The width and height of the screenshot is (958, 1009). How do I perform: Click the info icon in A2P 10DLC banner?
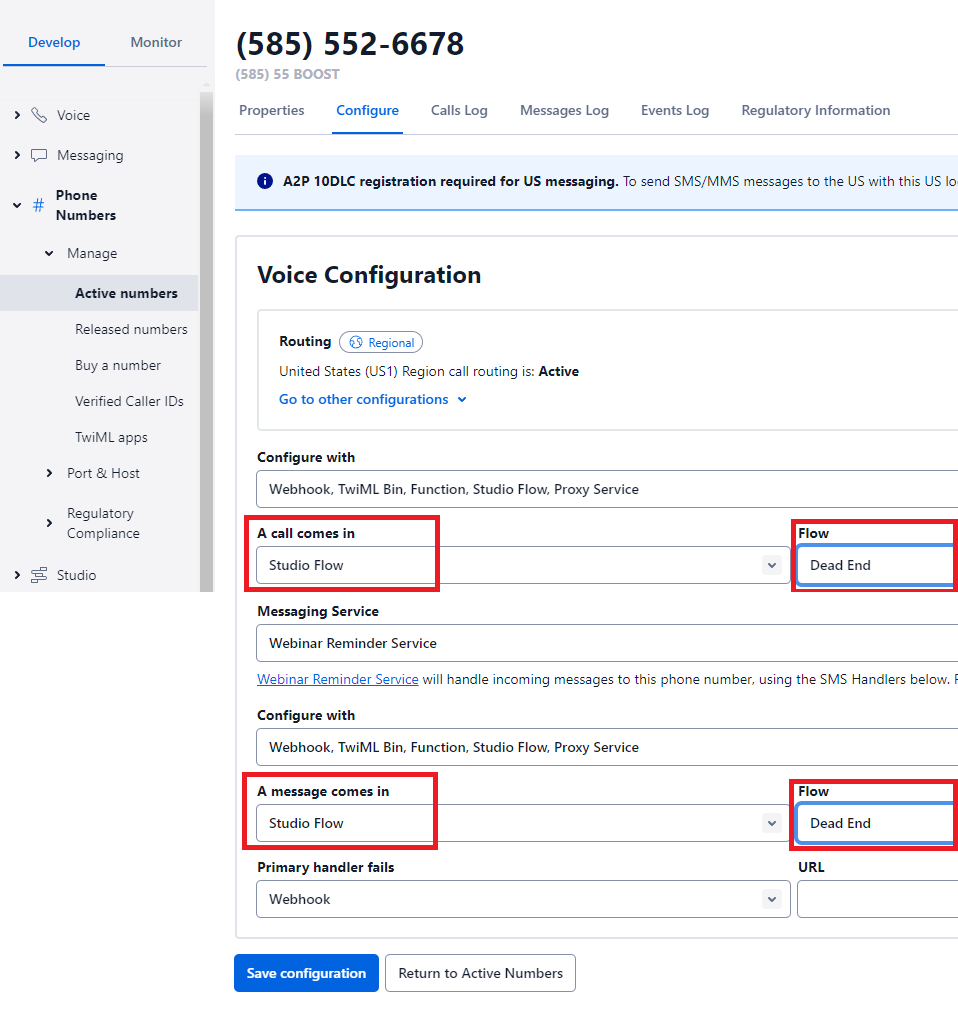(x=265, y=181)
